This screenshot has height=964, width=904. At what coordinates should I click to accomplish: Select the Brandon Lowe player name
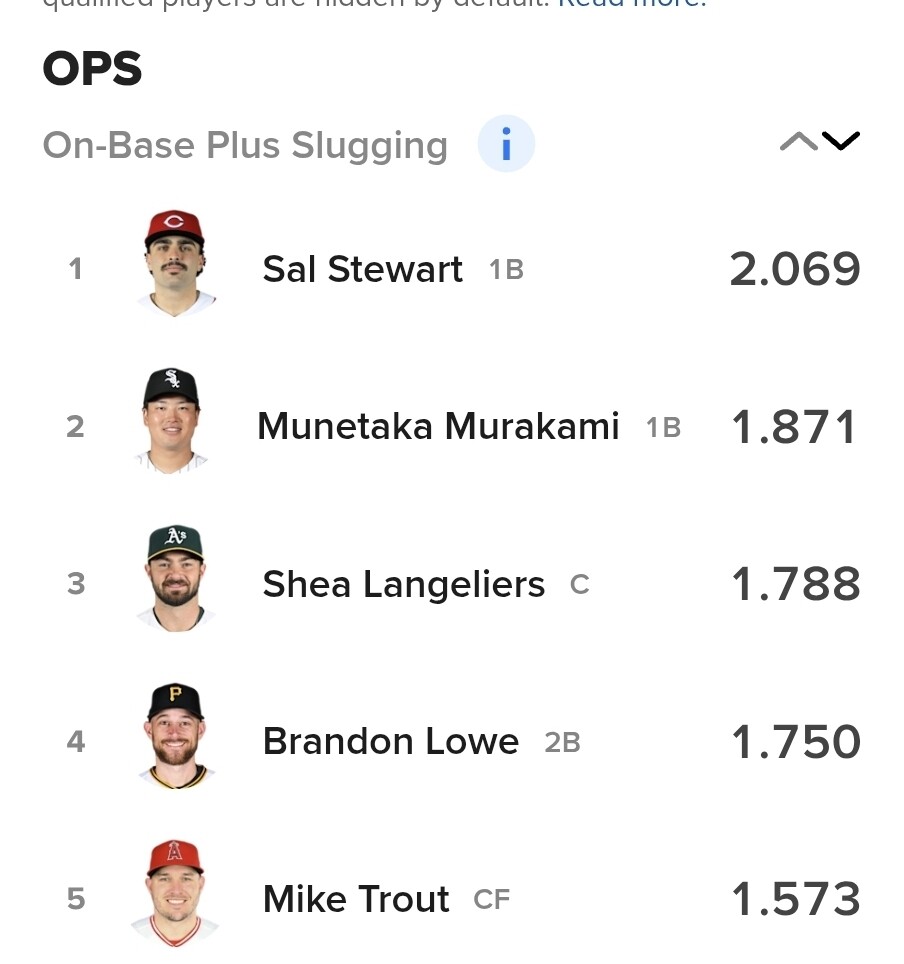391,741
